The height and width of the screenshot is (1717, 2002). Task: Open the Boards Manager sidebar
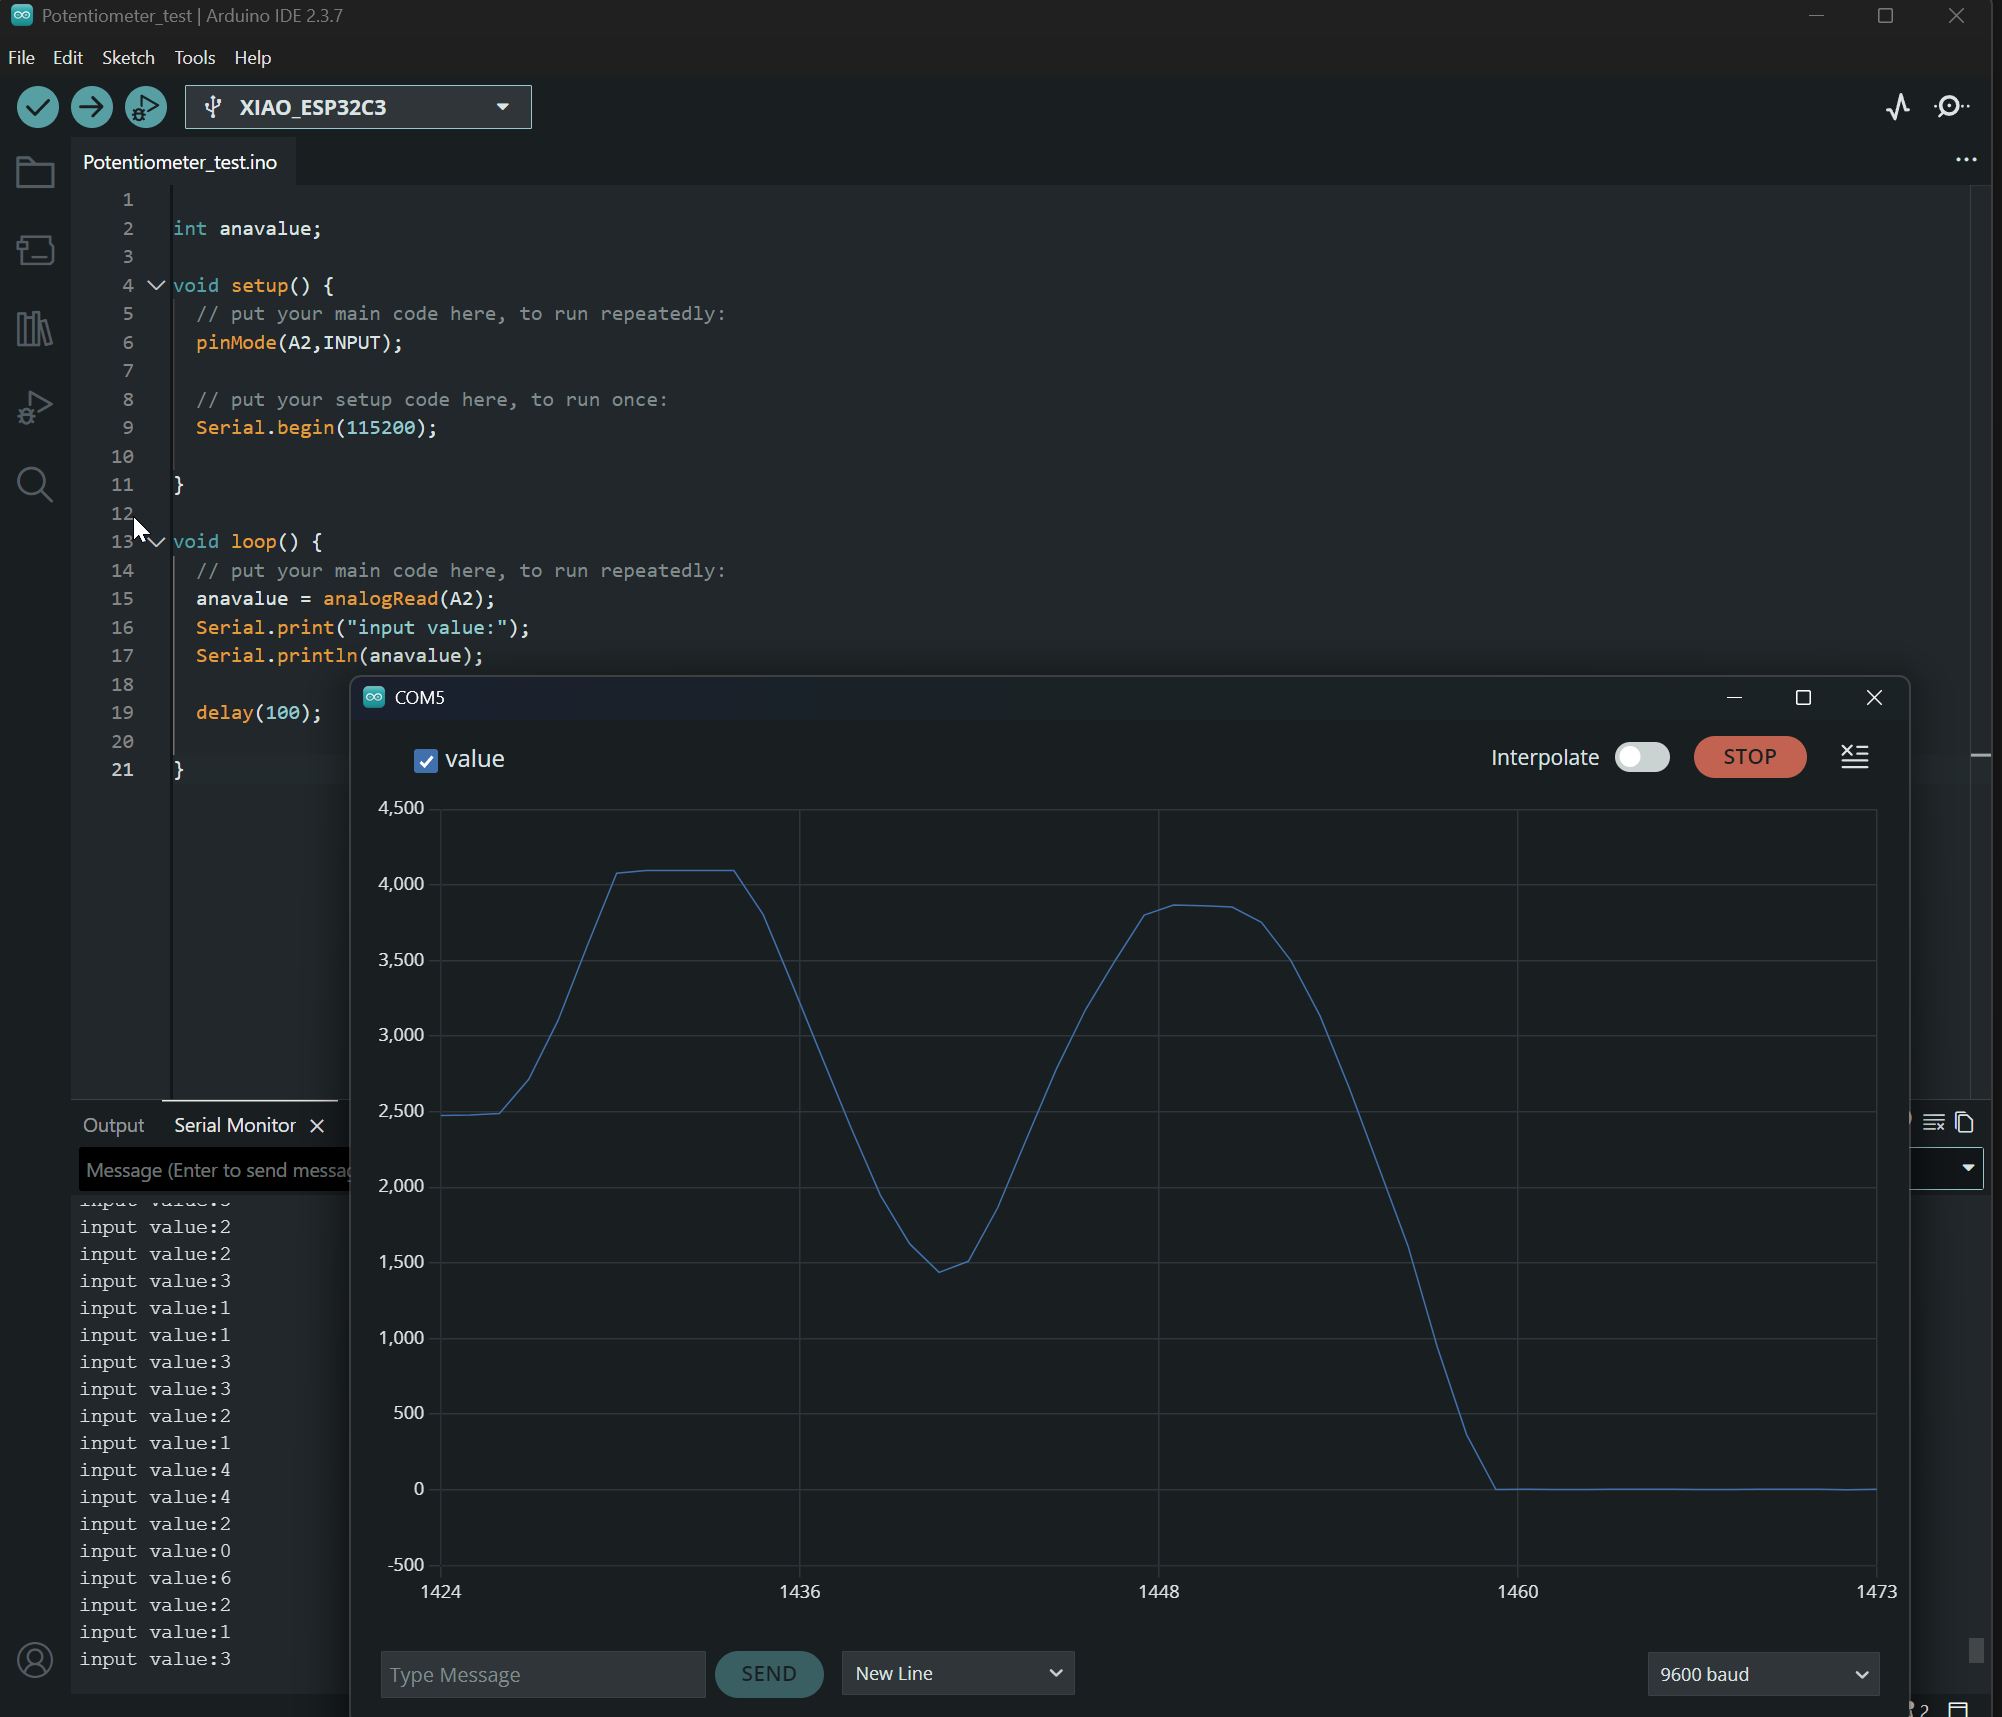coord(35,250)
